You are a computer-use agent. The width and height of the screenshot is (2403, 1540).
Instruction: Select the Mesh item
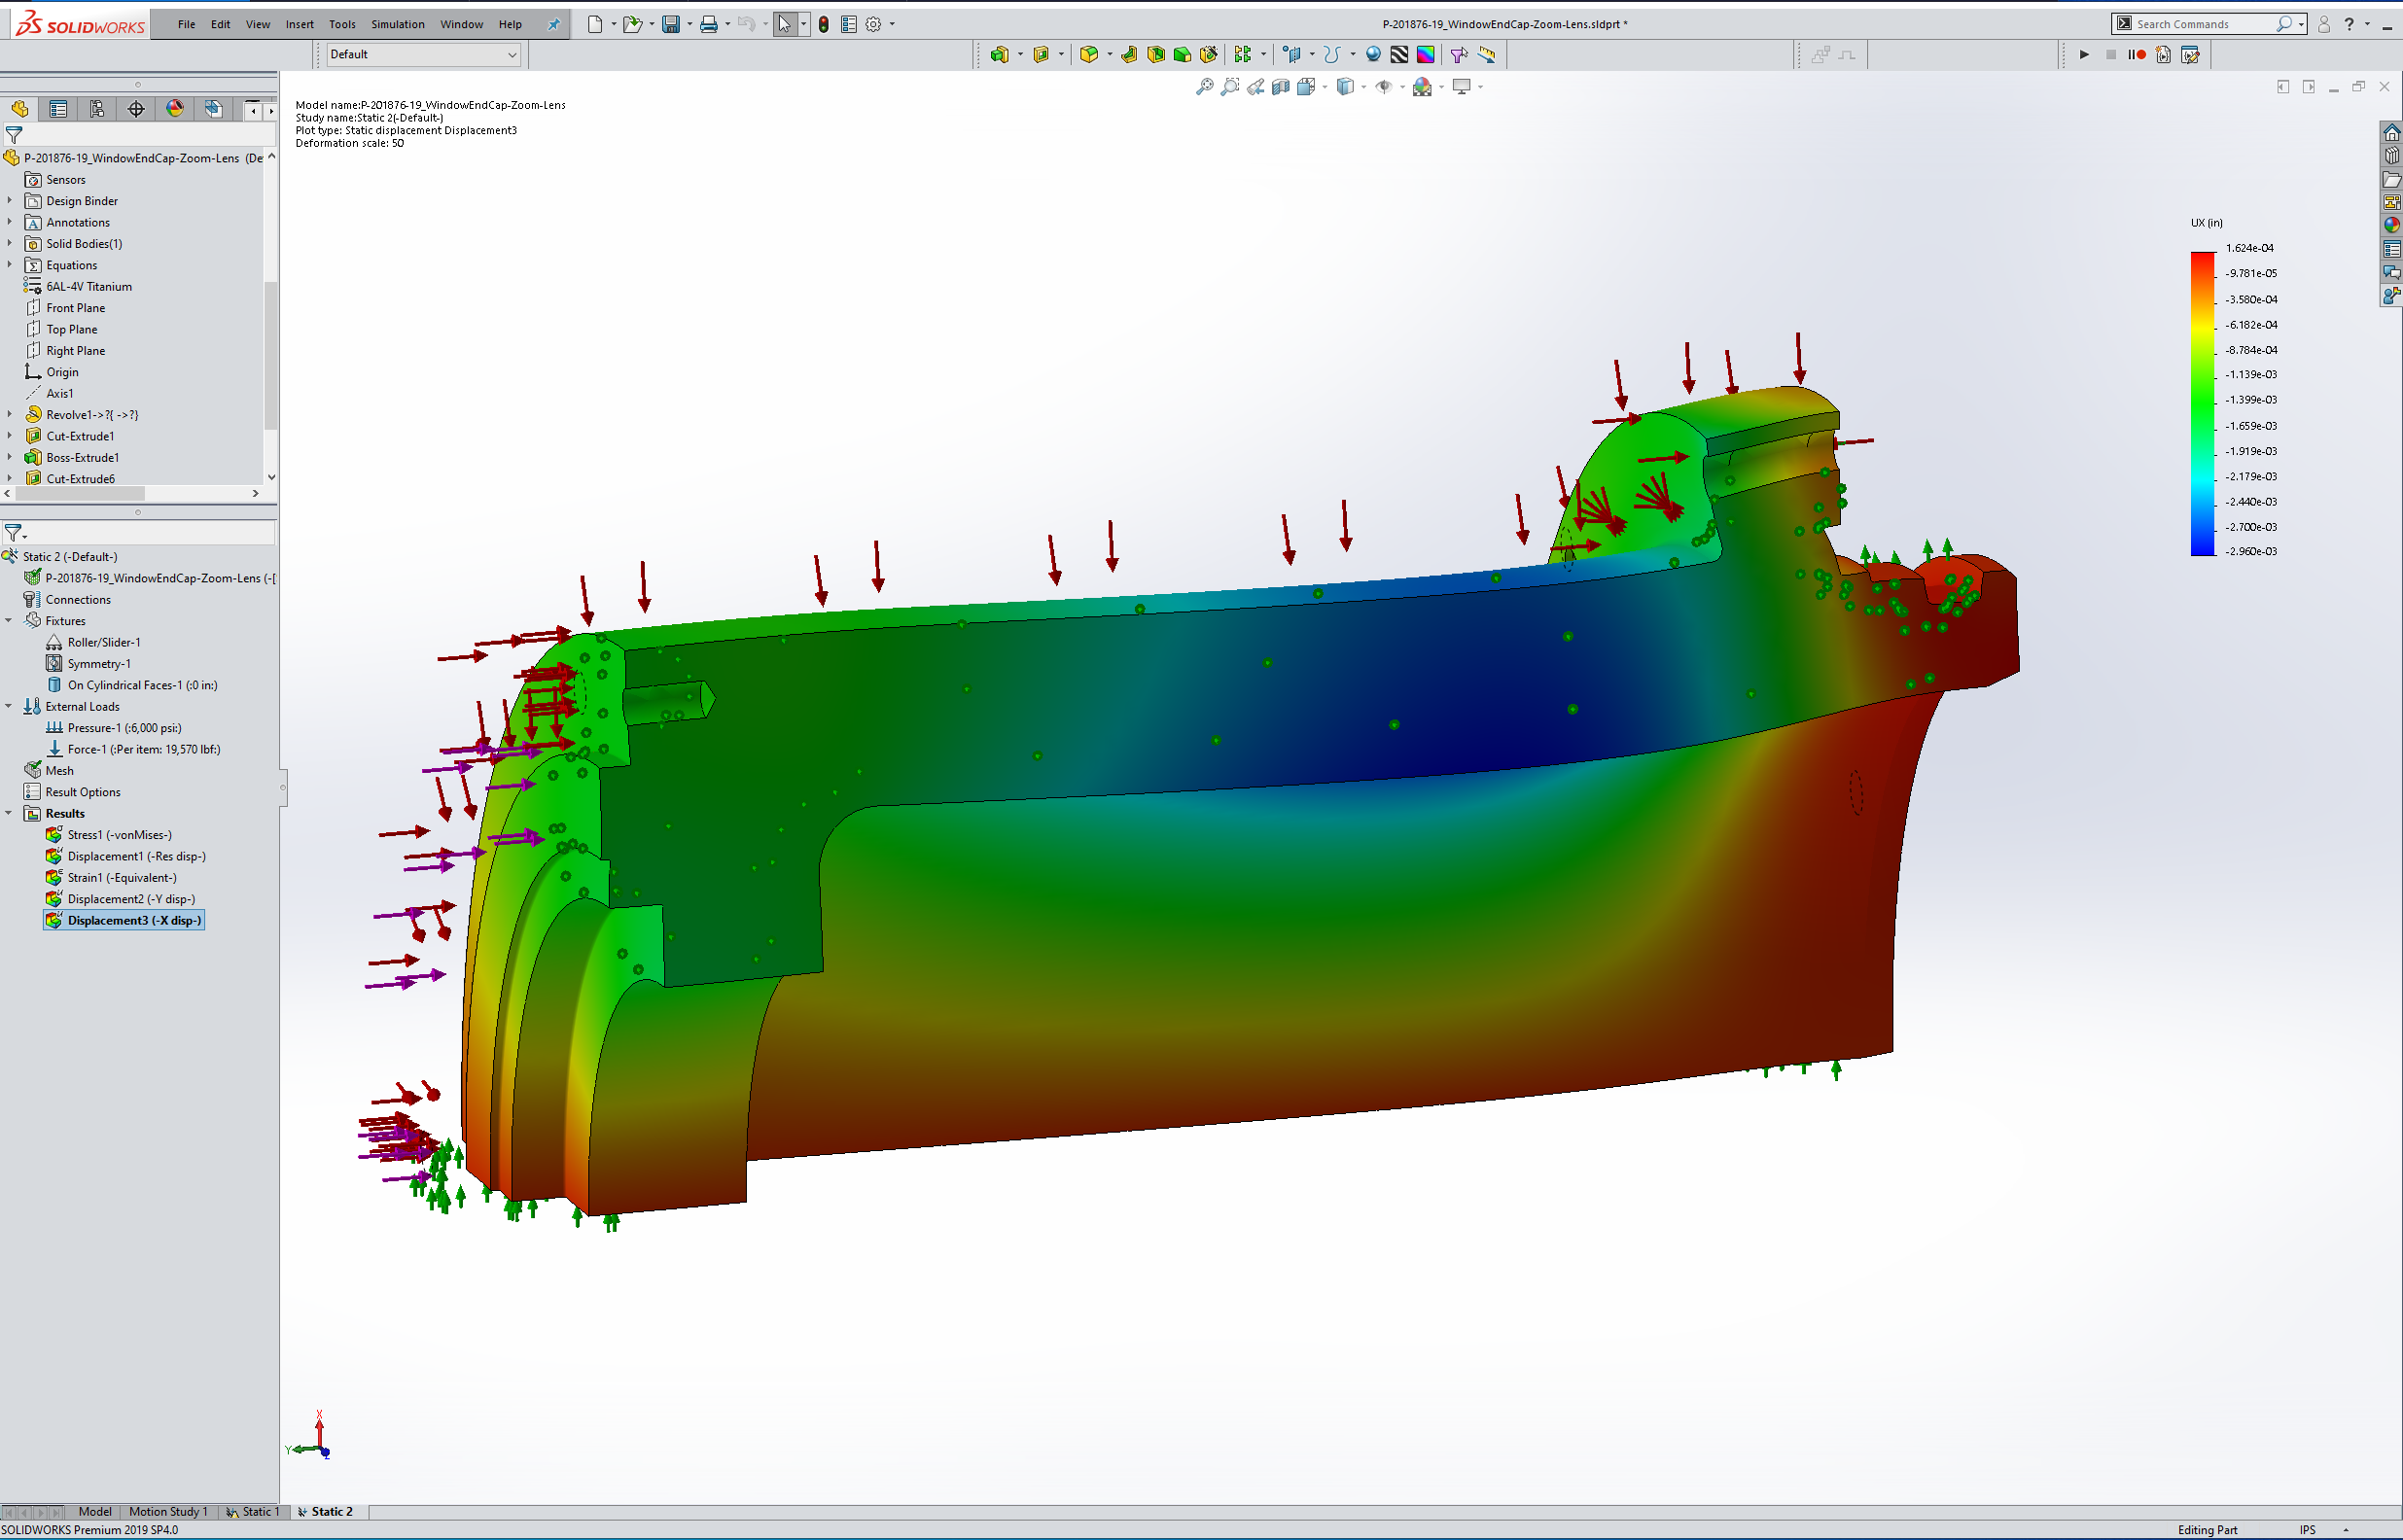[x=49, y=771]
